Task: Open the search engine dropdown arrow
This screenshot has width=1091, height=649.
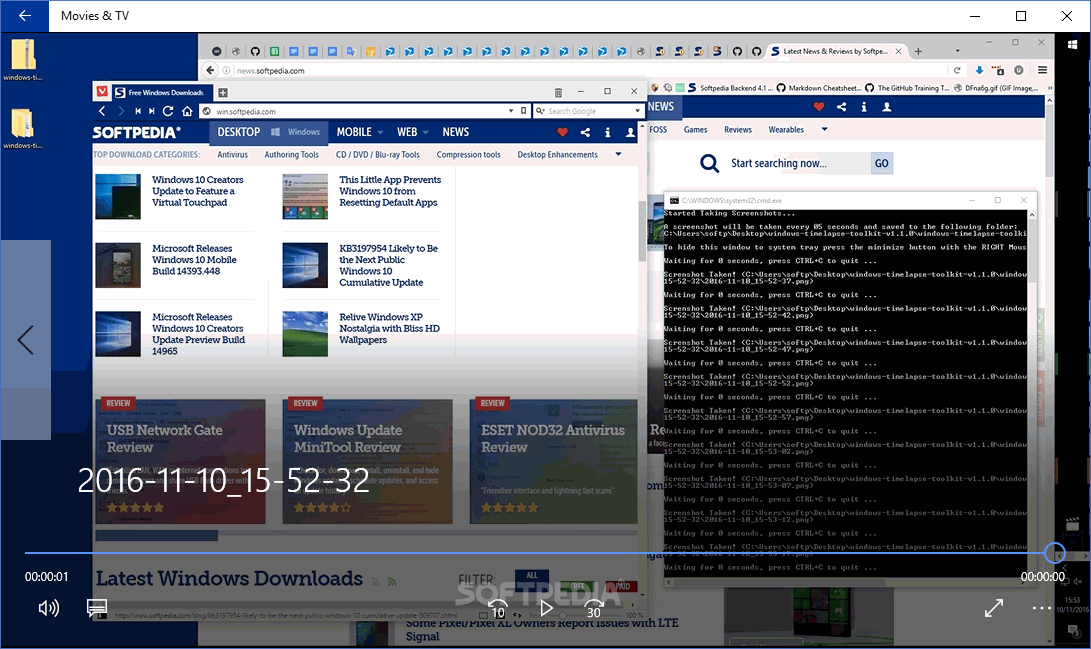Action: [x=637, y=111]
